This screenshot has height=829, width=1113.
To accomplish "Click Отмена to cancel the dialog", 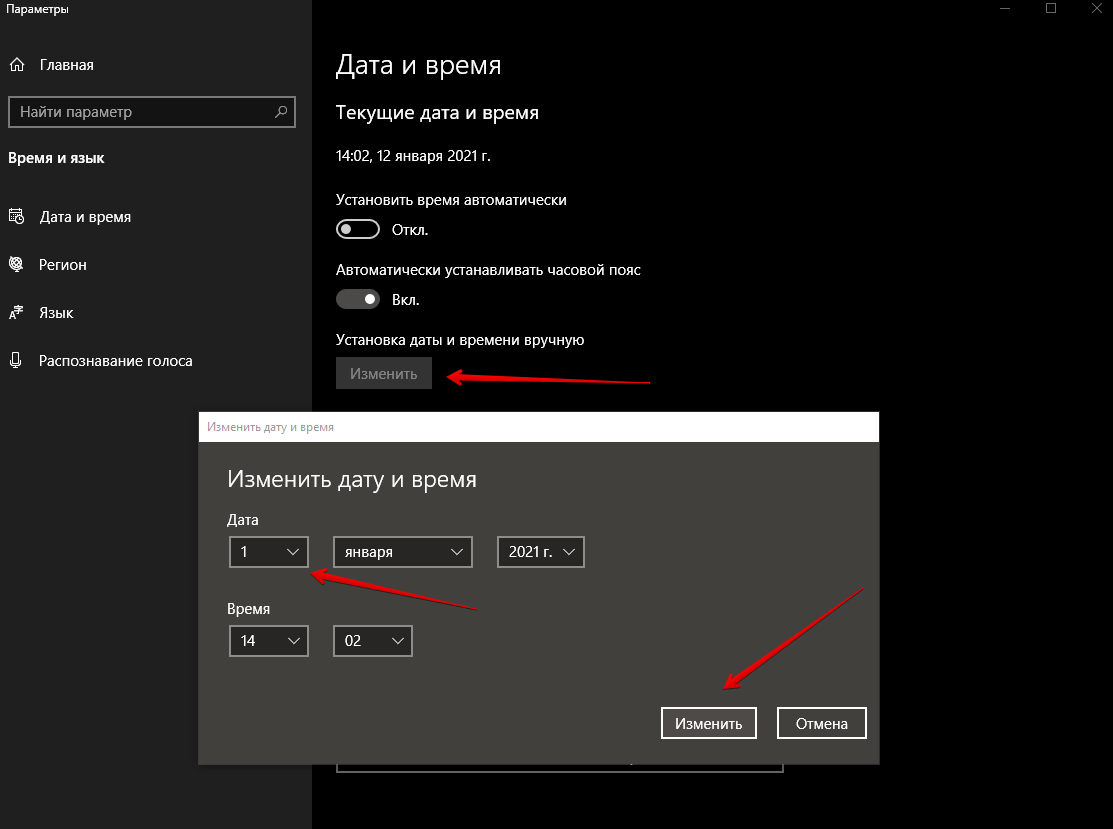I will coord(821,723).
